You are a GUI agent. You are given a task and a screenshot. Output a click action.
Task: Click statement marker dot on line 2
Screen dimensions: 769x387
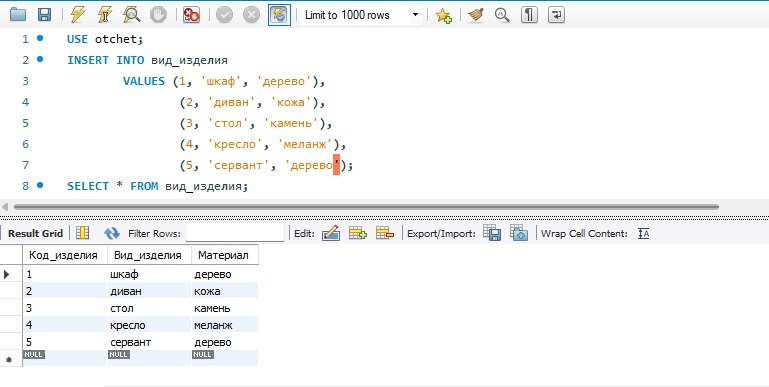[40, 59]
